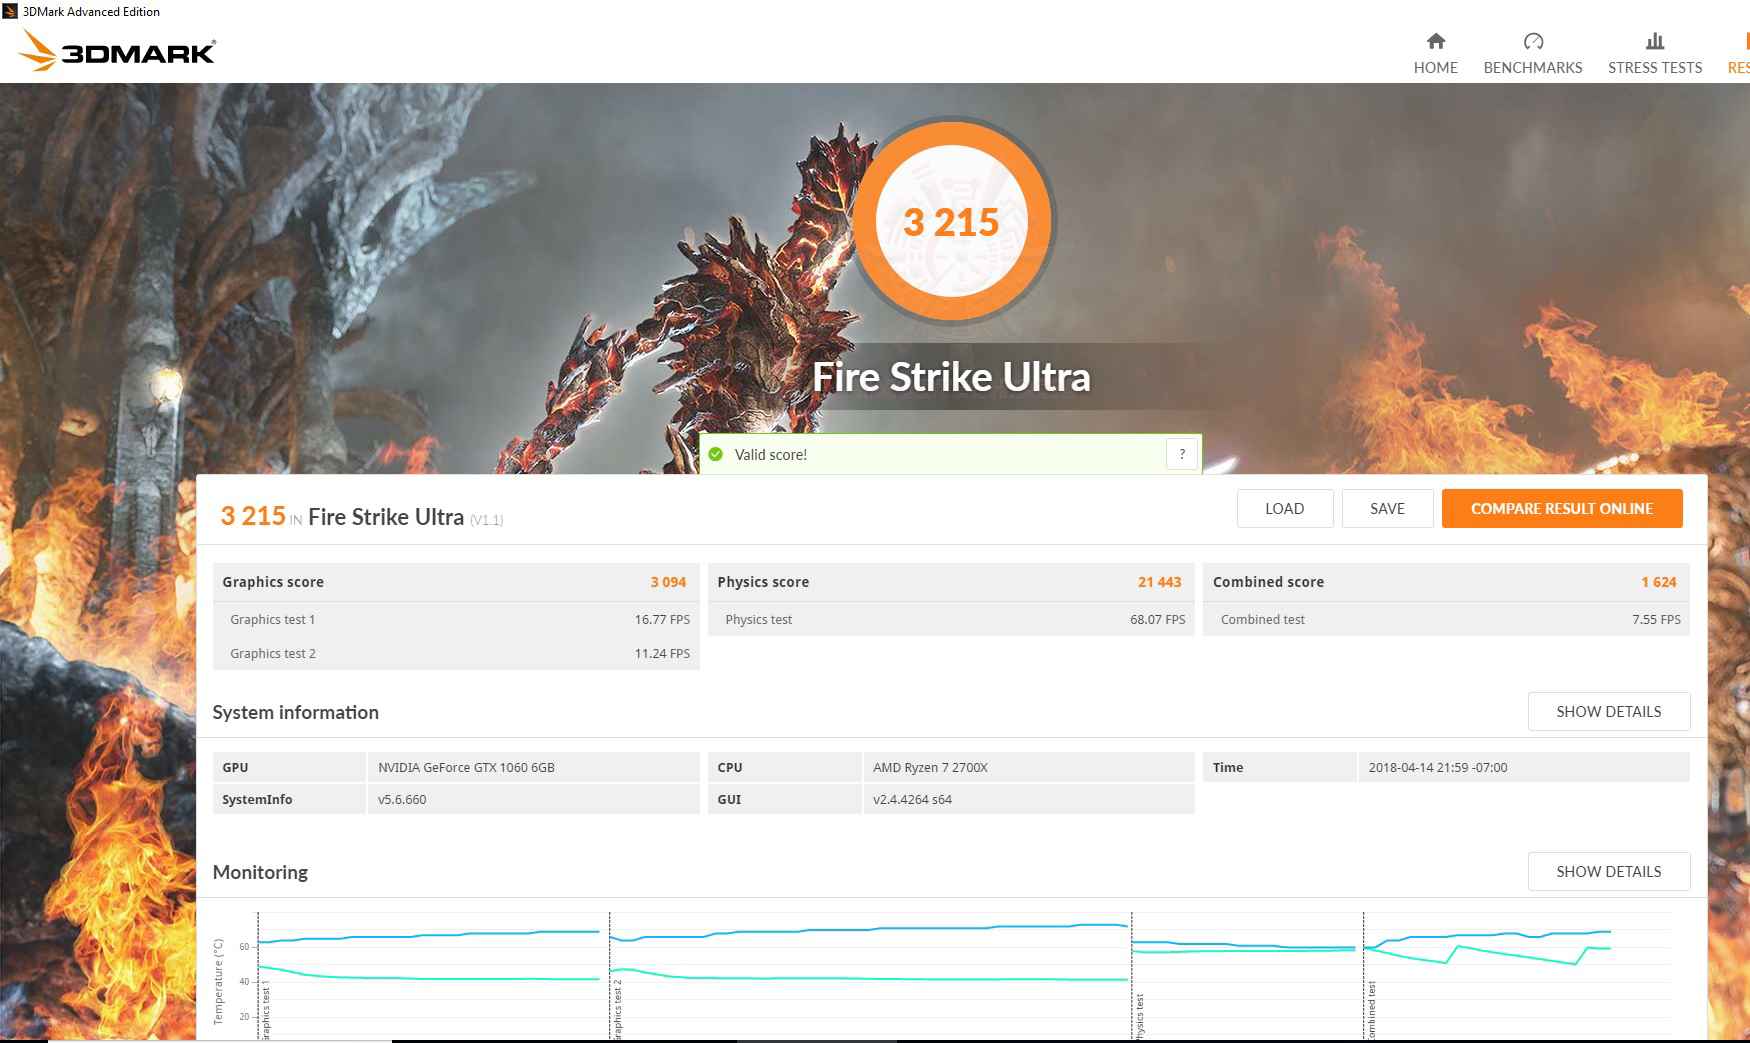Click the green Valid score checkmark icon
Viewport: 1750px width, 1043px height.
click(x=715, y=454)
